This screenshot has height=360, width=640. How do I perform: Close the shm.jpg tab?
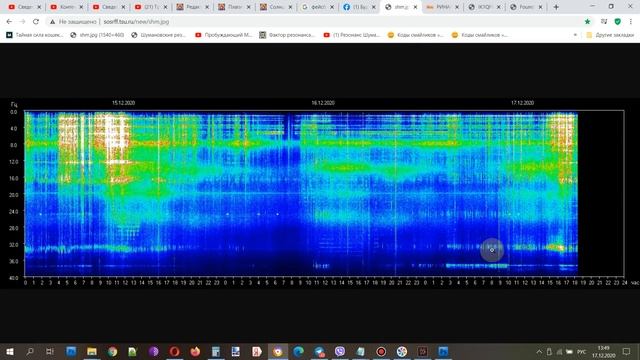[x=415, y=7]
